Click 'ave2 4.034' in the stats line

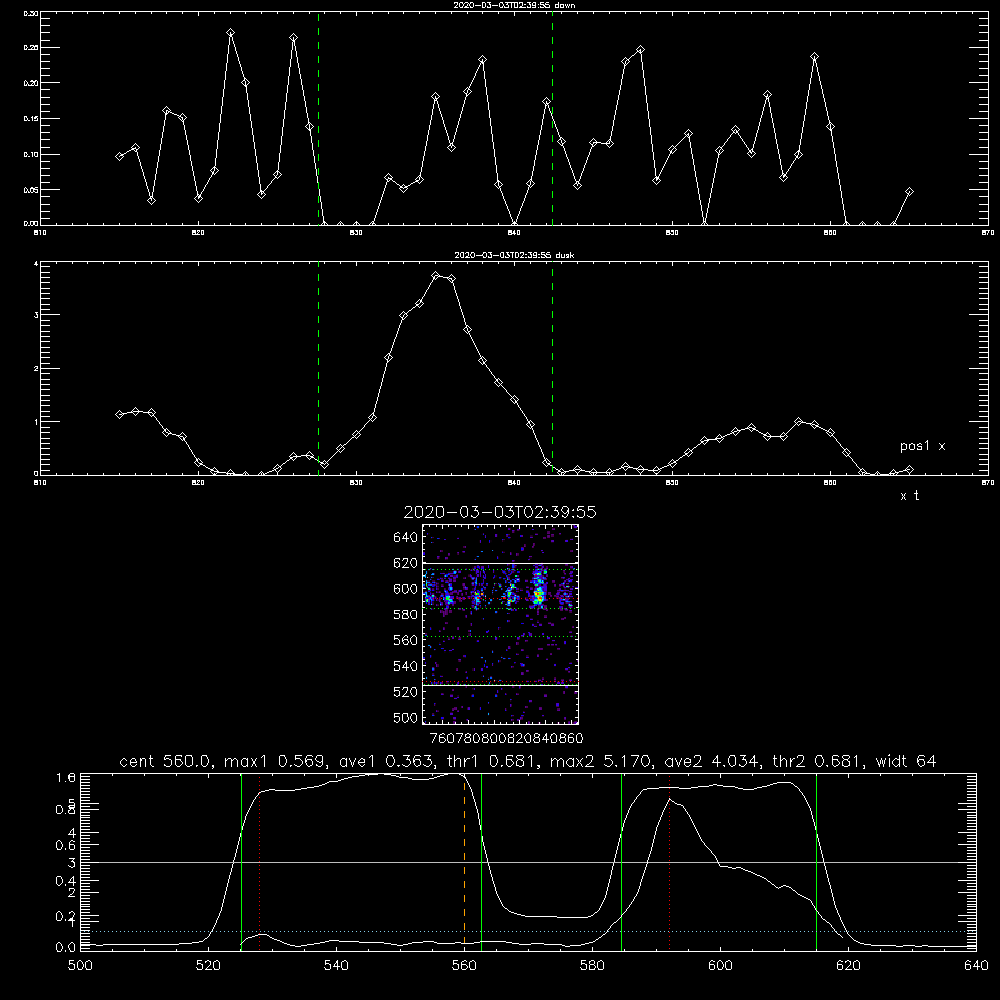[x=712, y=761]
